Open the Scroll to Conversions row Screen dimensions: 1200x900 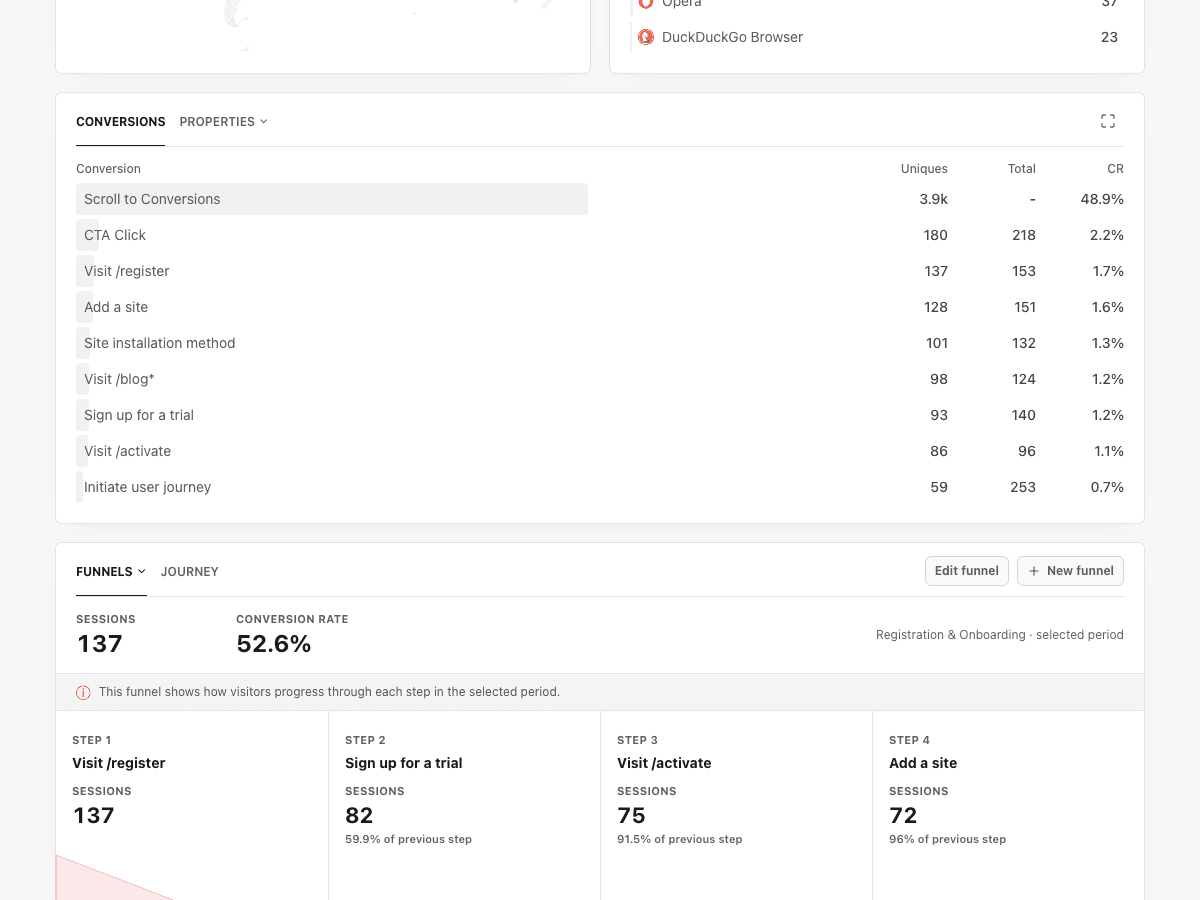(600, 199)
